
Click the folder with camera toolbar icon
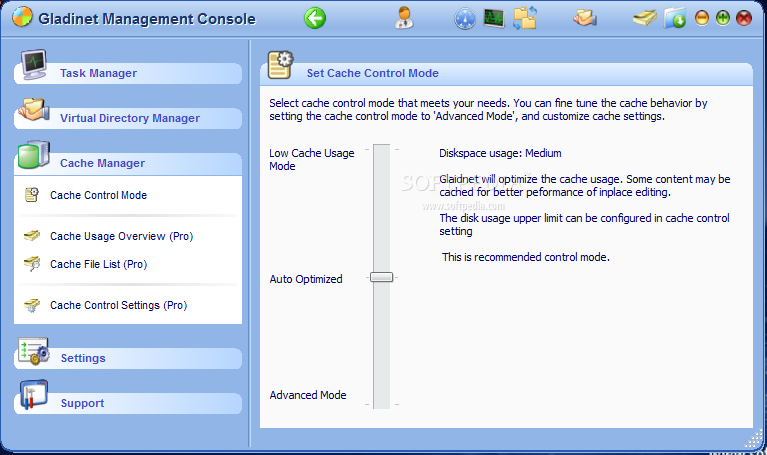point(585,18)
